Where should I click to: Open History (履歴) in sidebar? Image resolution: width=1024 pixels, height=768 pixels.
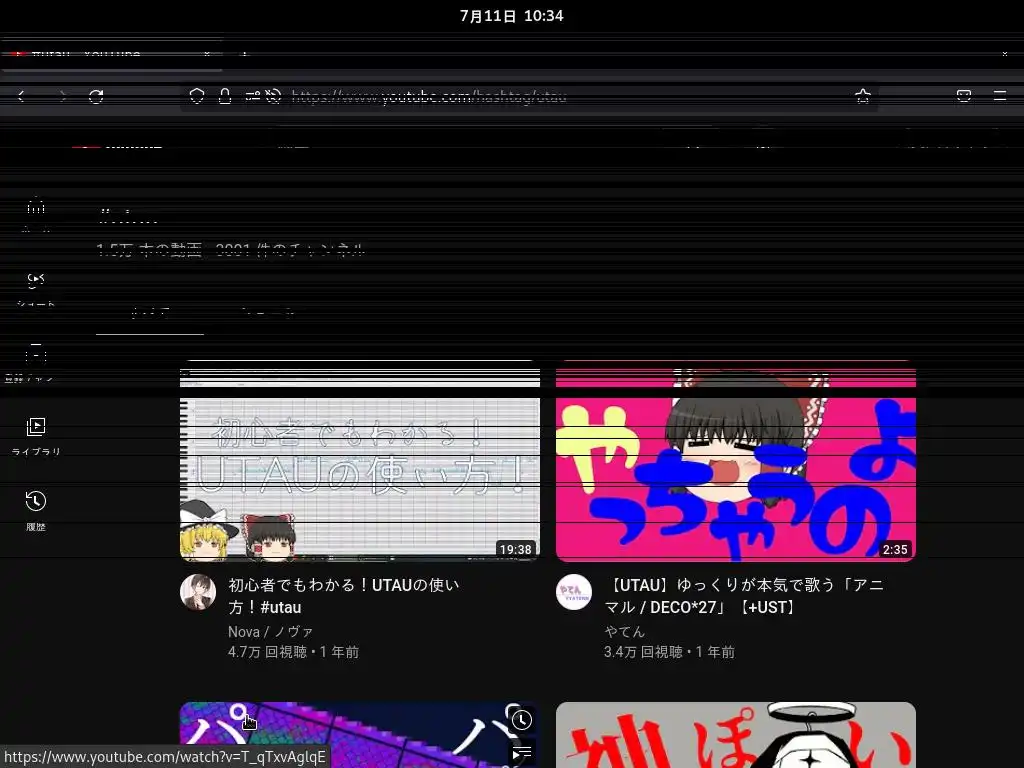click(x=36, y=510)
